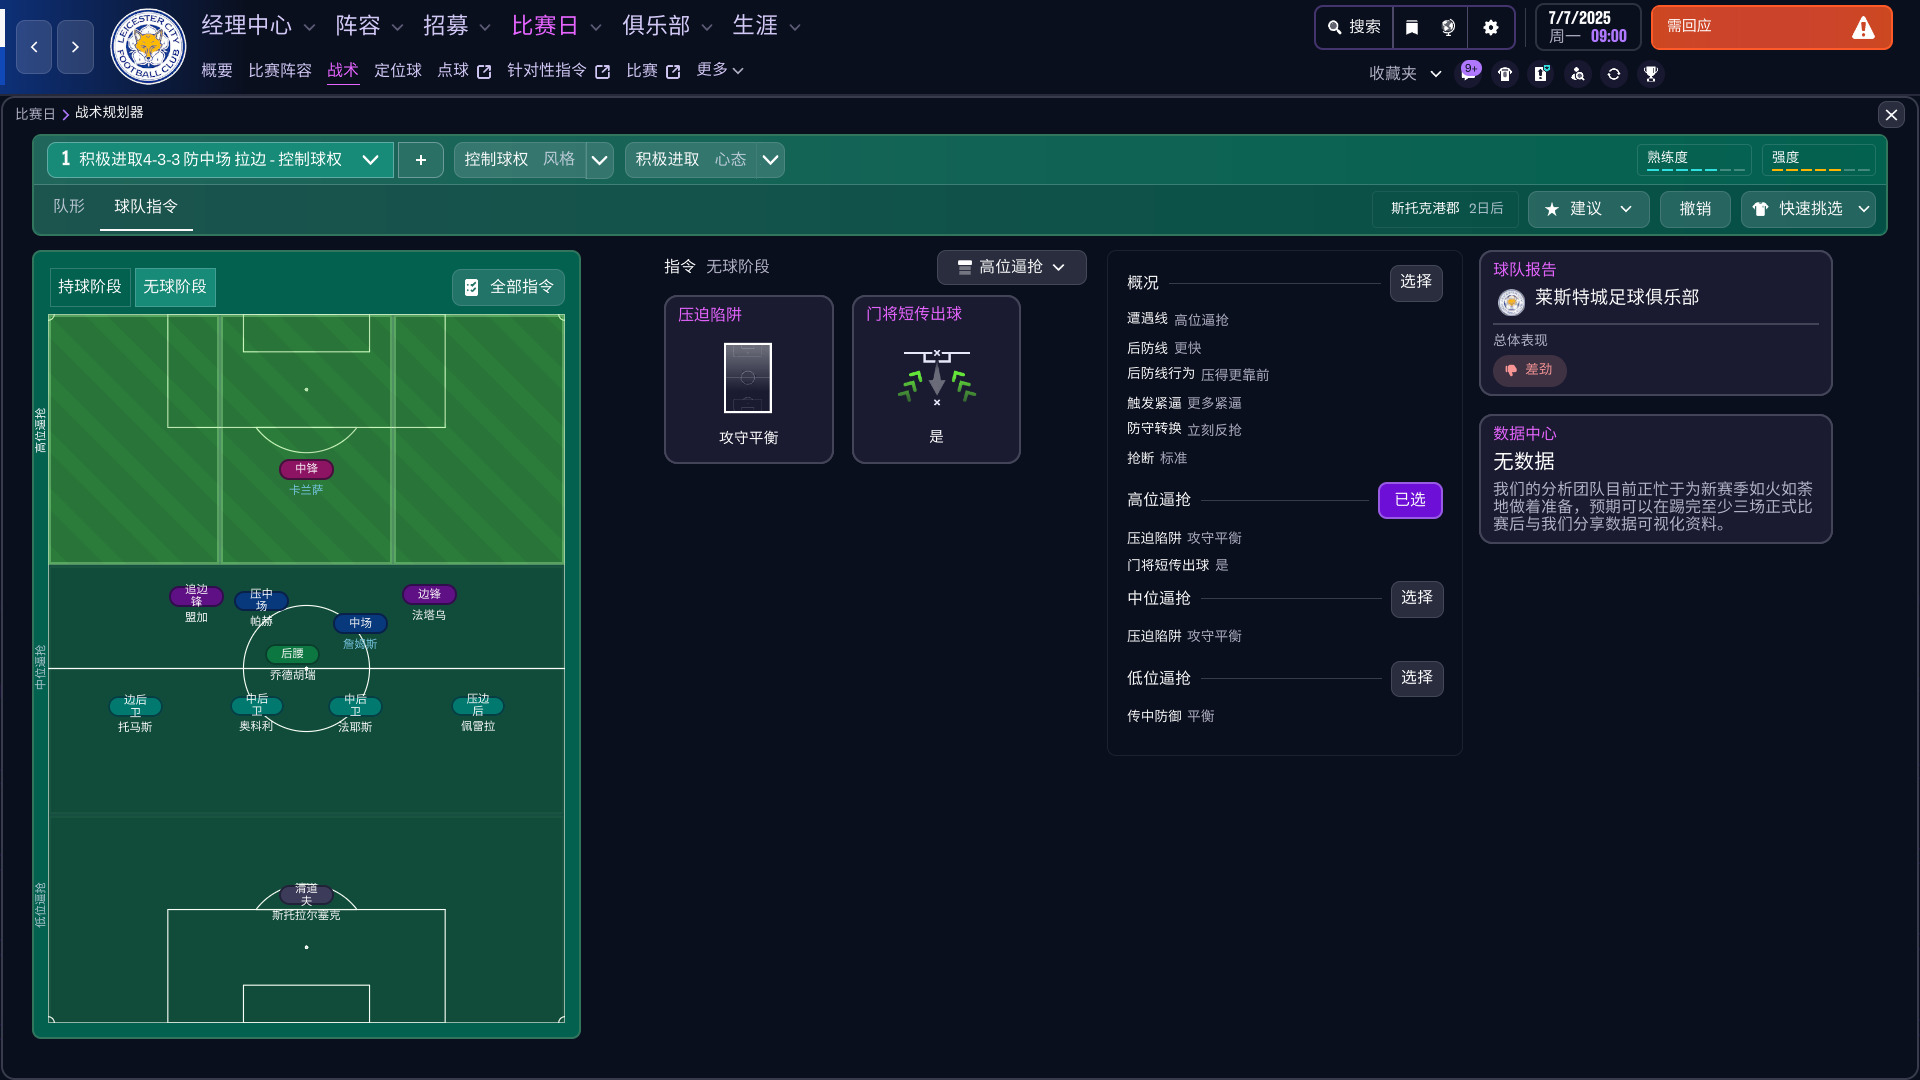Screen dimensions: 1920x1080
Task: Switch to the 队形 tab
Action: [69, 206]
